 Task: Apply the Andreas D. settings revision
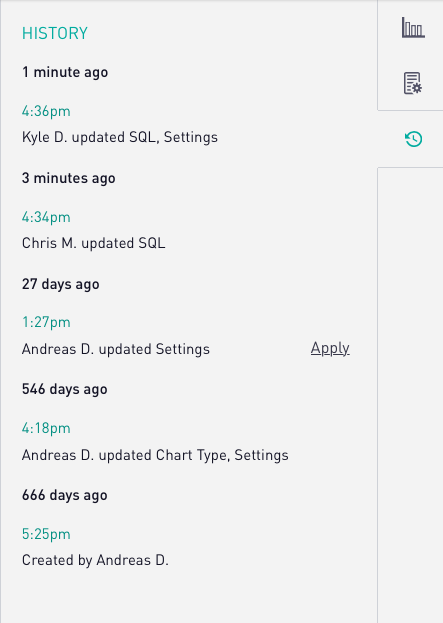[330, 348]
